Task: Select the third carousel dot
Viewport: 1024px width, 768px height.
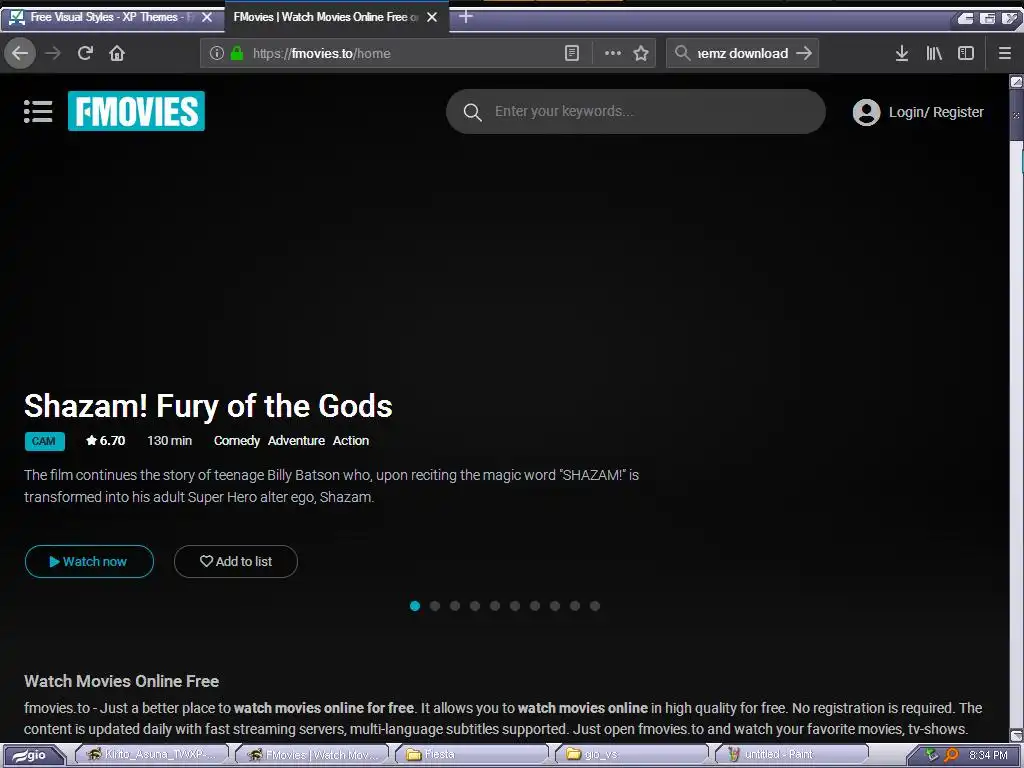Action: click(455, 606)
